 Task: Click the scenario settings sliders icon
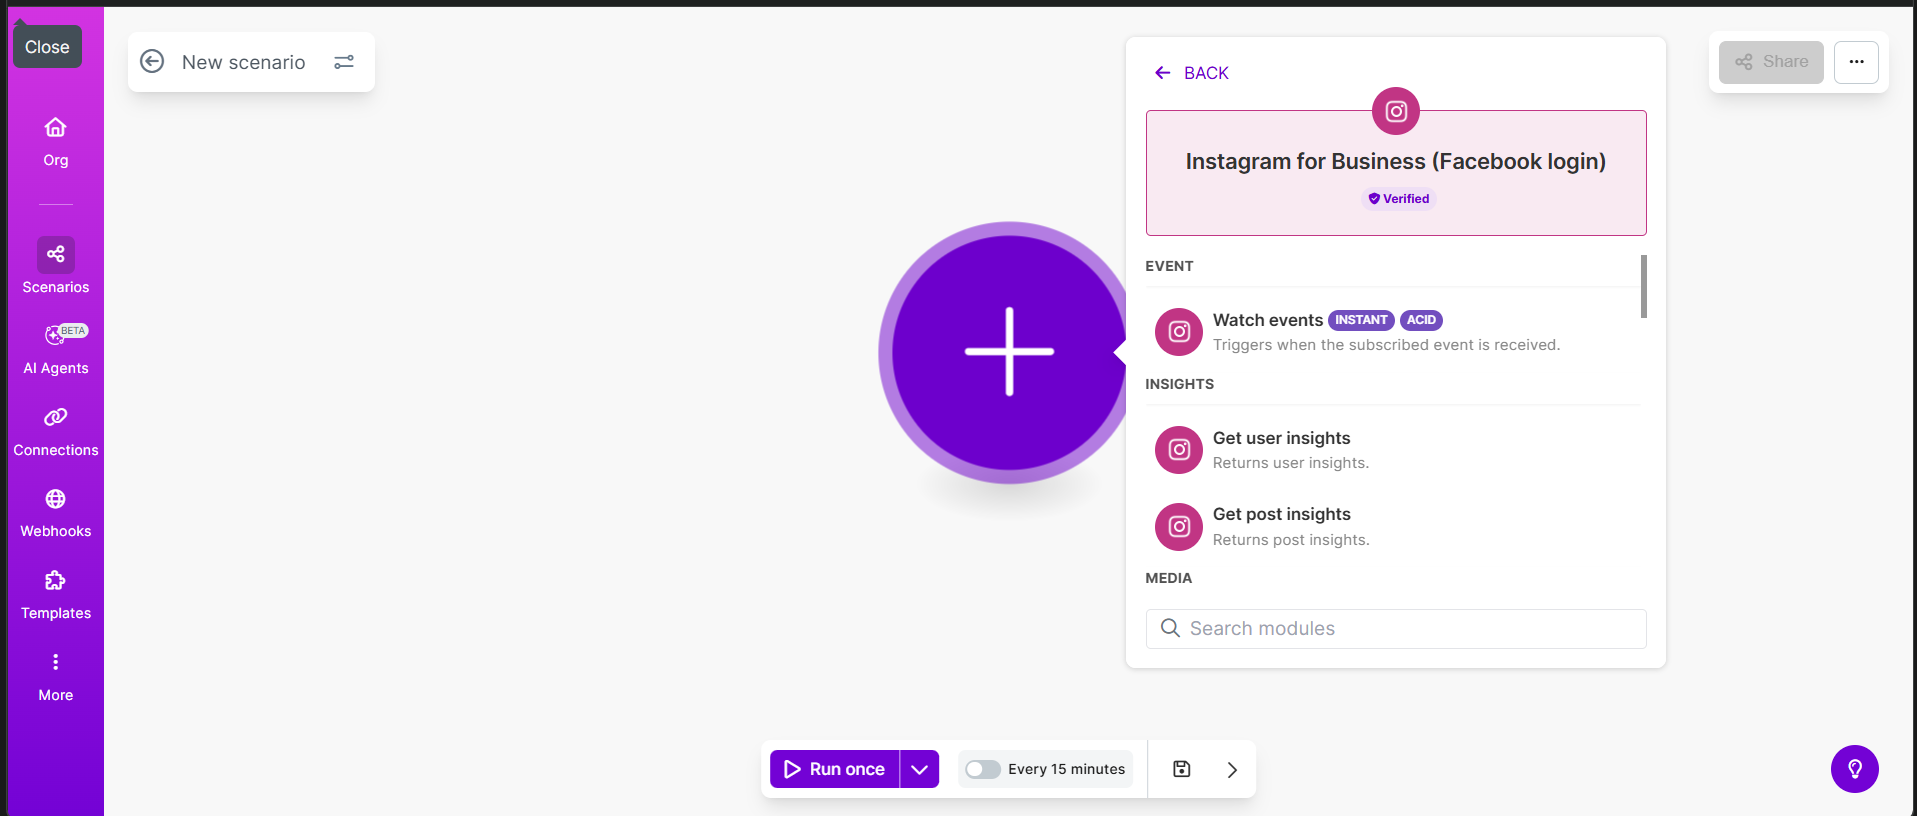click(344, 62)
